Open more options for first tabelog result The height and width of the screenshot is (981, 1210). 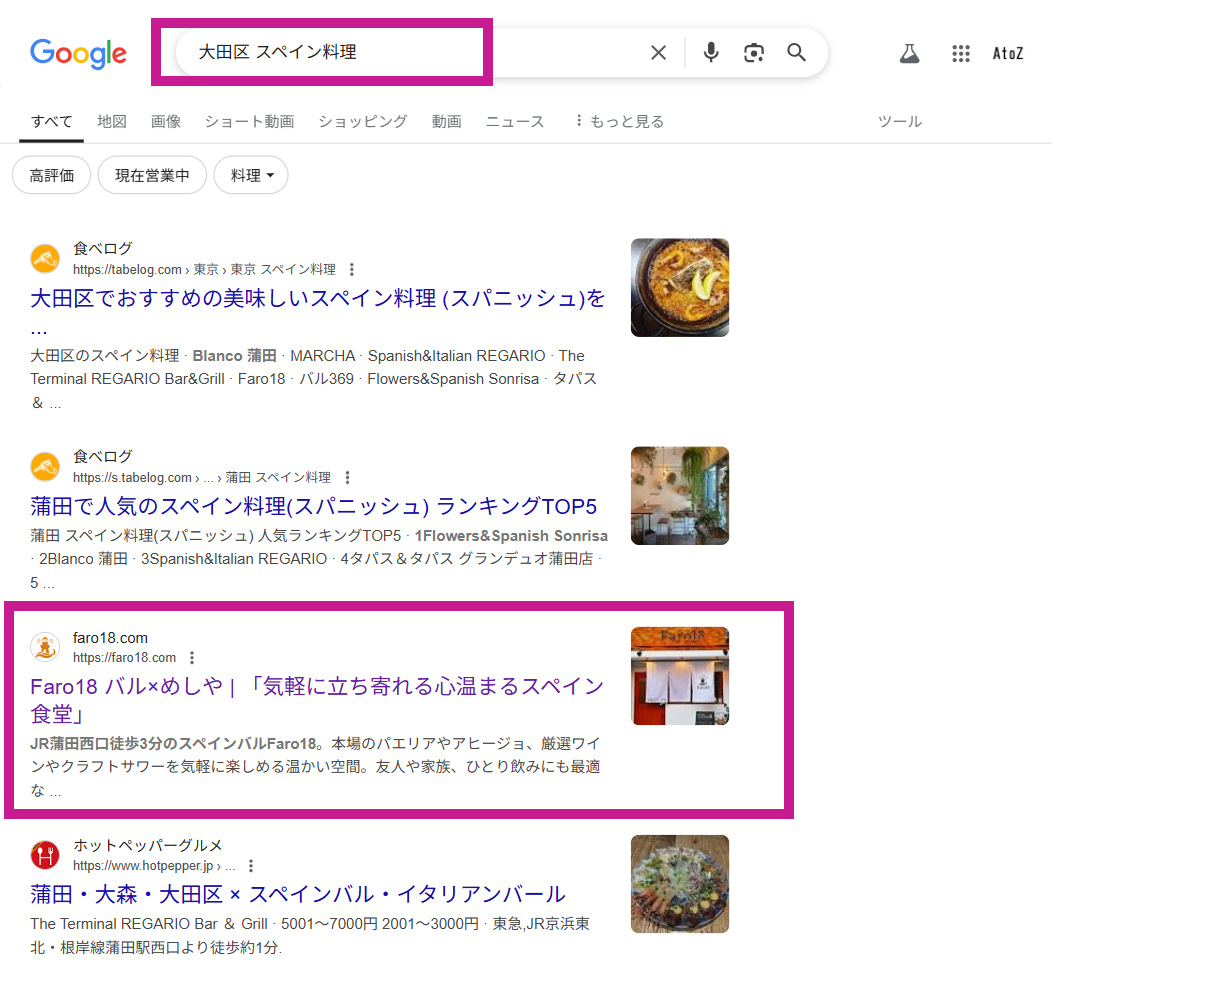[351, 270]
